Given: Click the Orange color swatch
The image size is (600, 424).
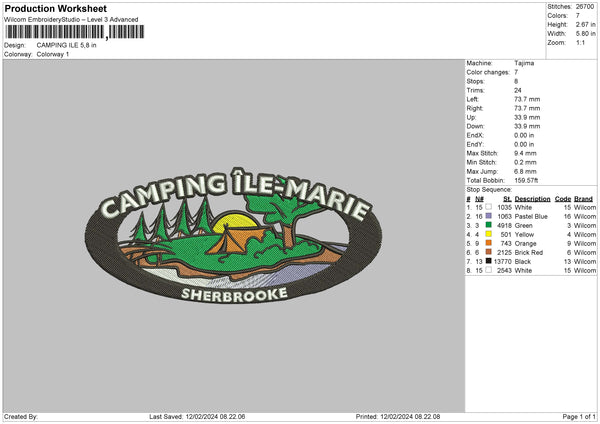Looking at the screenshot, I should pyautogui.click(x=489, y=243).
